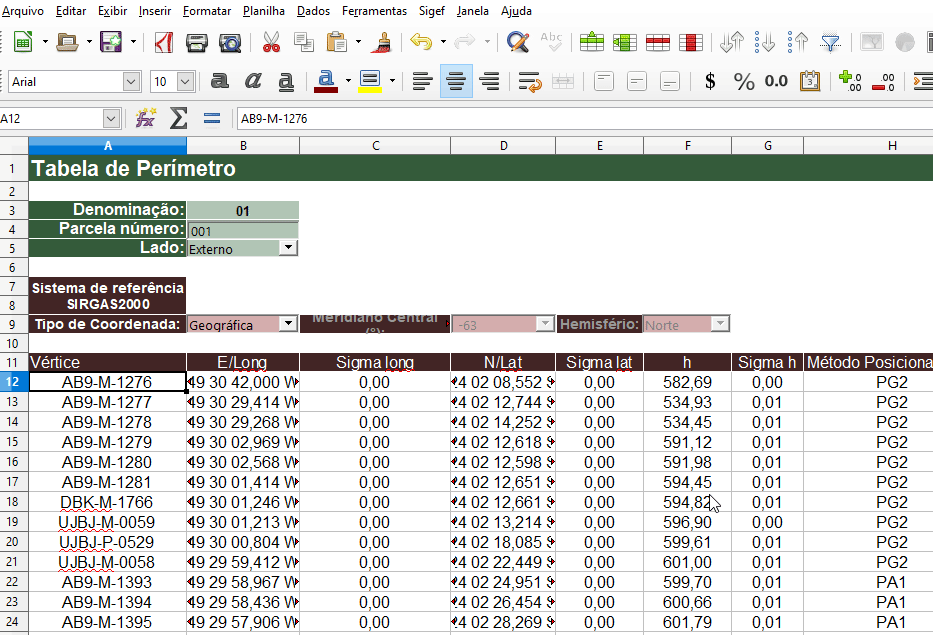Click the Sum sigma icon
933x635 pixels.
click(179, 118)
